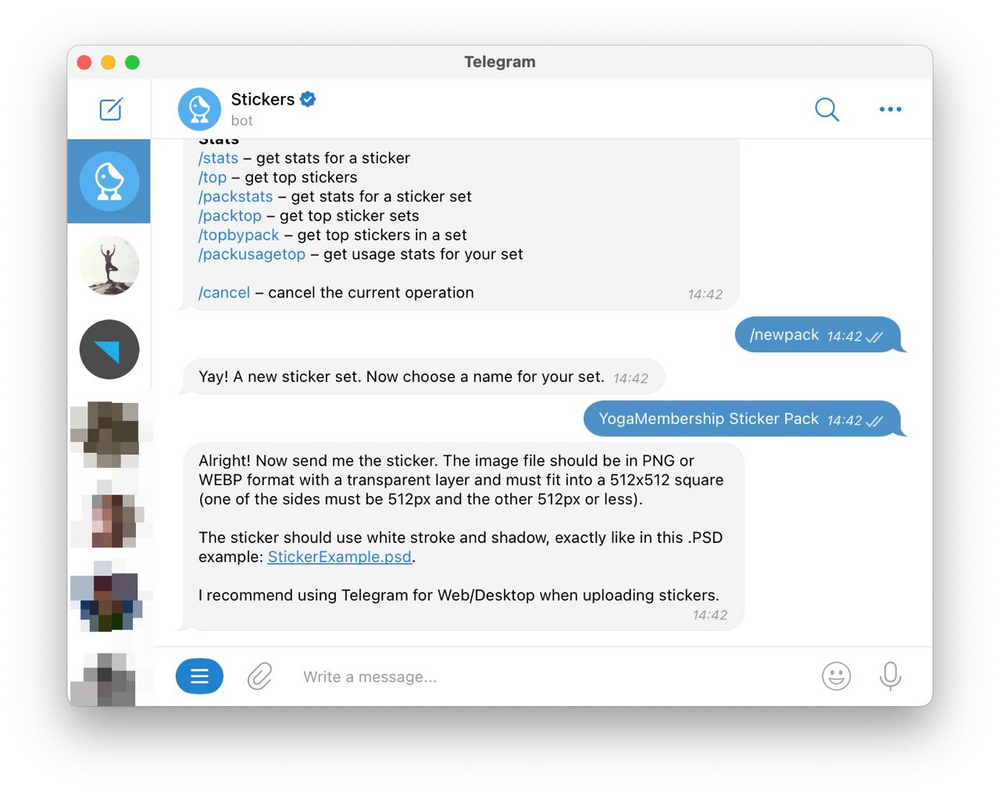1000x795 pixels.
Task: Click the /packusagetop command link
Action: tap(251, 254)
